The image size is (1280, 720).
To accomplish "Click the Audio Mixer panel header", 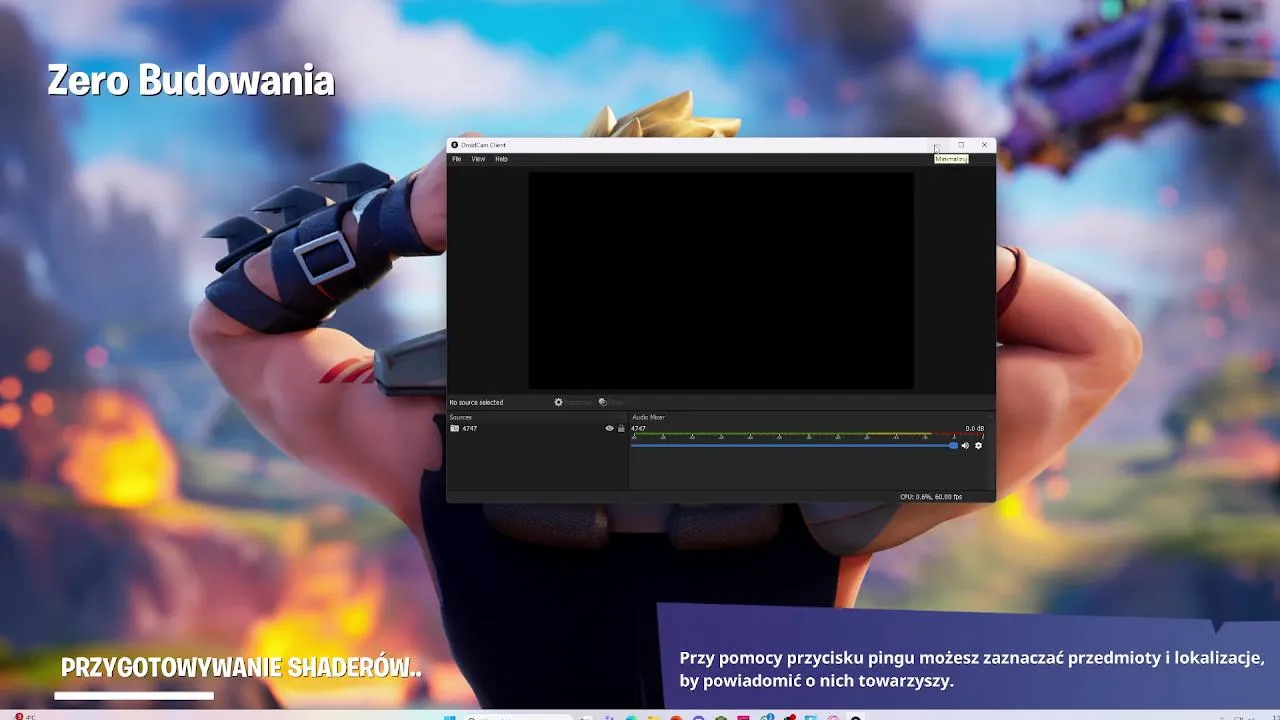I will (x=648, y=417).
